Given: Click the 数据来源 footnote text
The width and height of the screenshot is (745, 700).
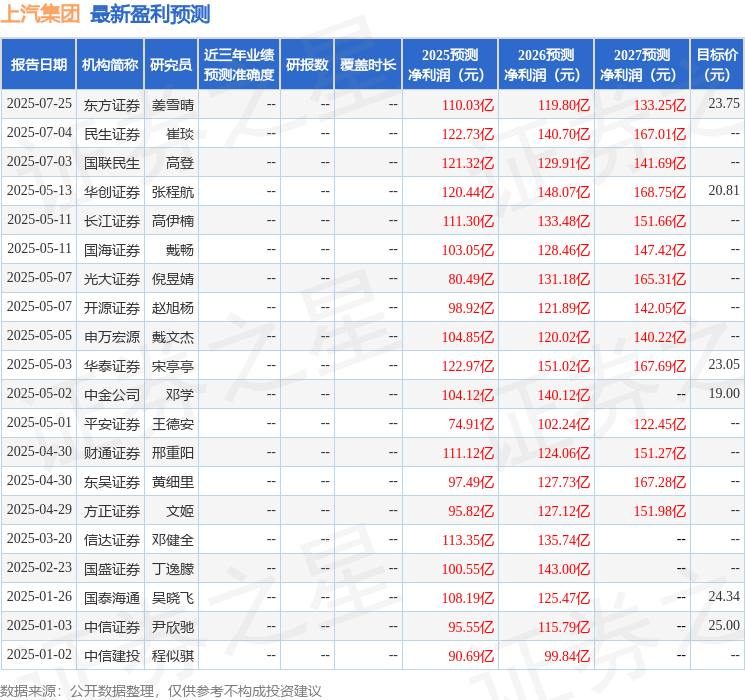Looking at the screenshot, I should (x=161, y=691).
